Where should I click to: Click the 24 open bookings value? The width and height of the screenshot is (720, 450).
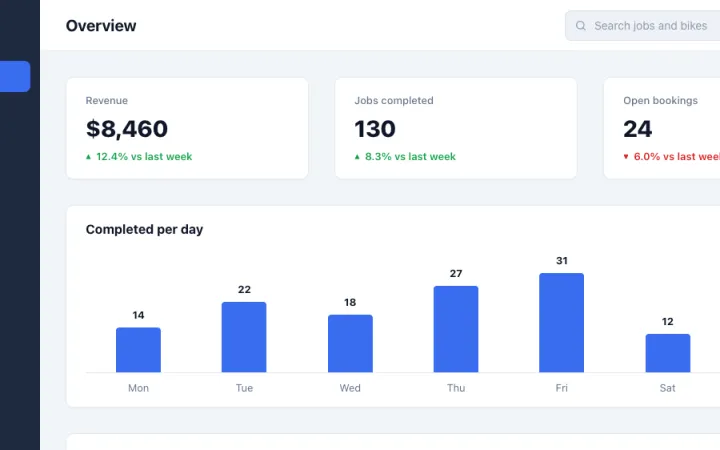[x=637, y=129]
